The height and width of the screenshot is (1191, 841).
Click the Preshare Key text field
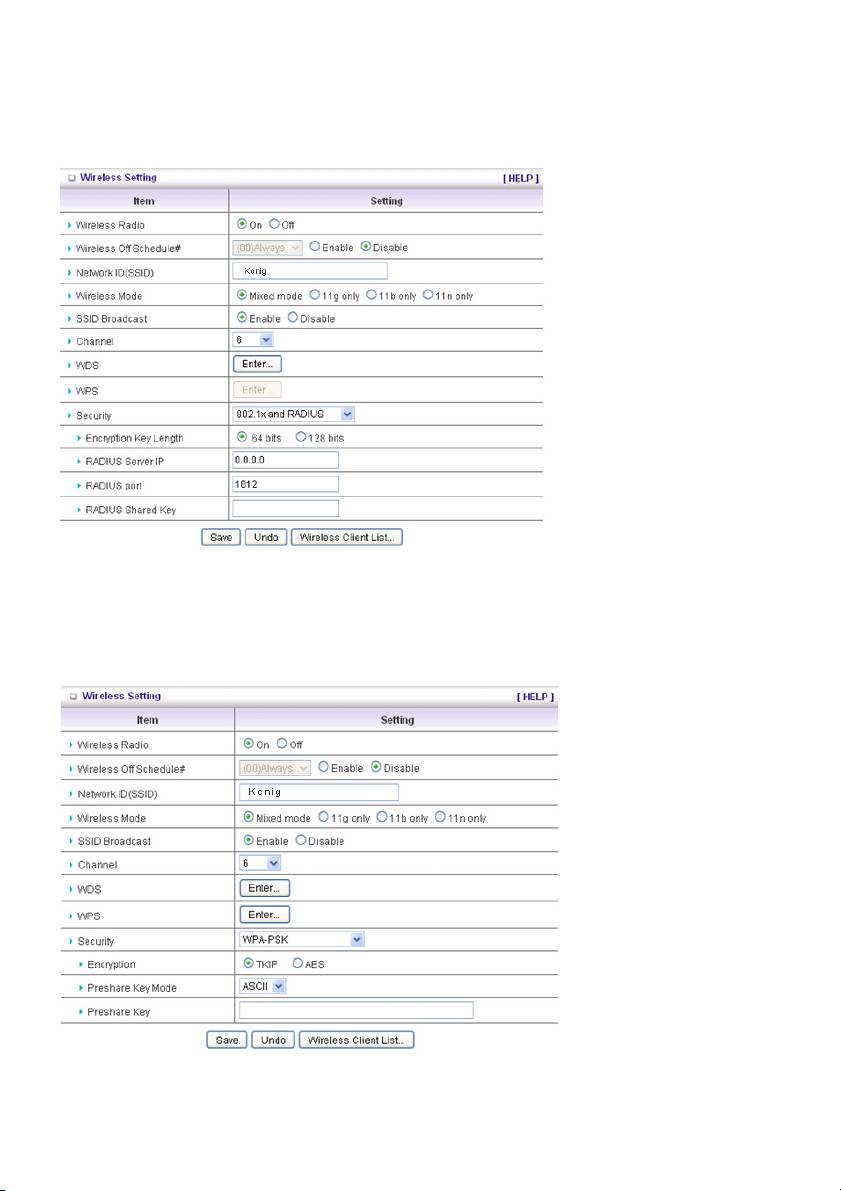355,1011
